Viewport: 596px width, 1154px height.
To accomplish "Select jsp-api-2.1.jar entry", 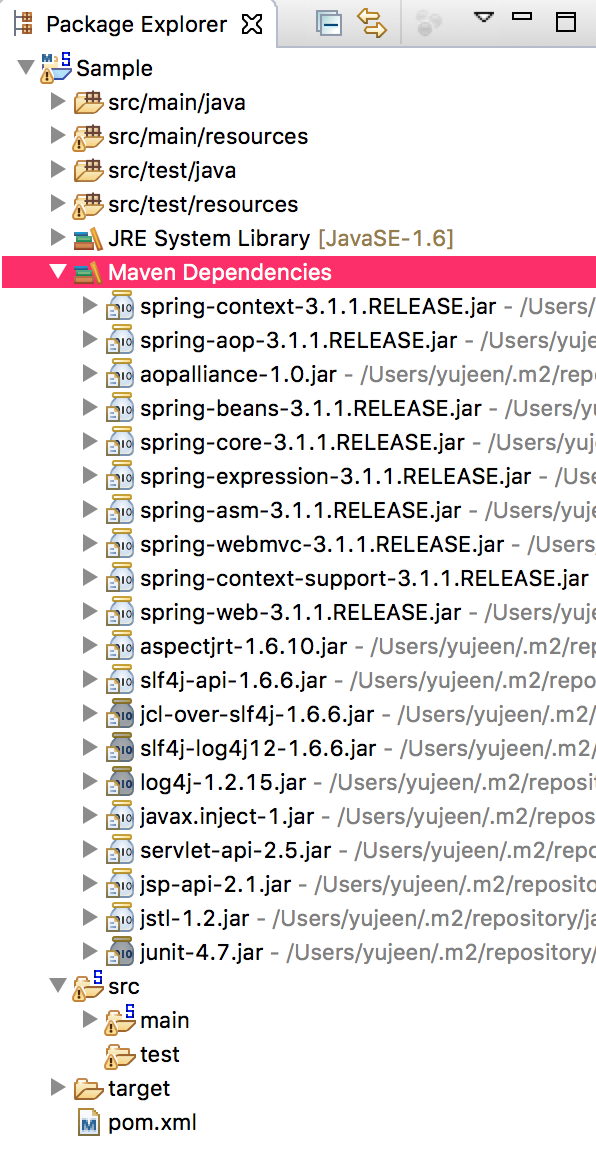I will click(x=216, y=884).
